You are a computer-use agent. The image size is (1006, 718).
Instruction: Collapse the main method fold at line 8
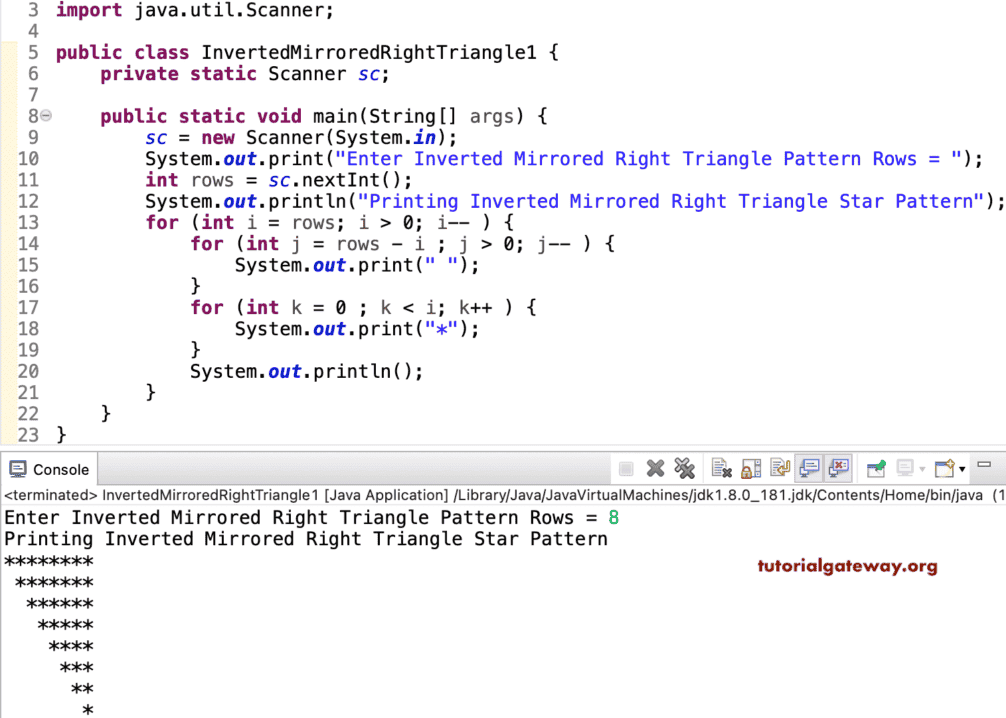point(46,116)
